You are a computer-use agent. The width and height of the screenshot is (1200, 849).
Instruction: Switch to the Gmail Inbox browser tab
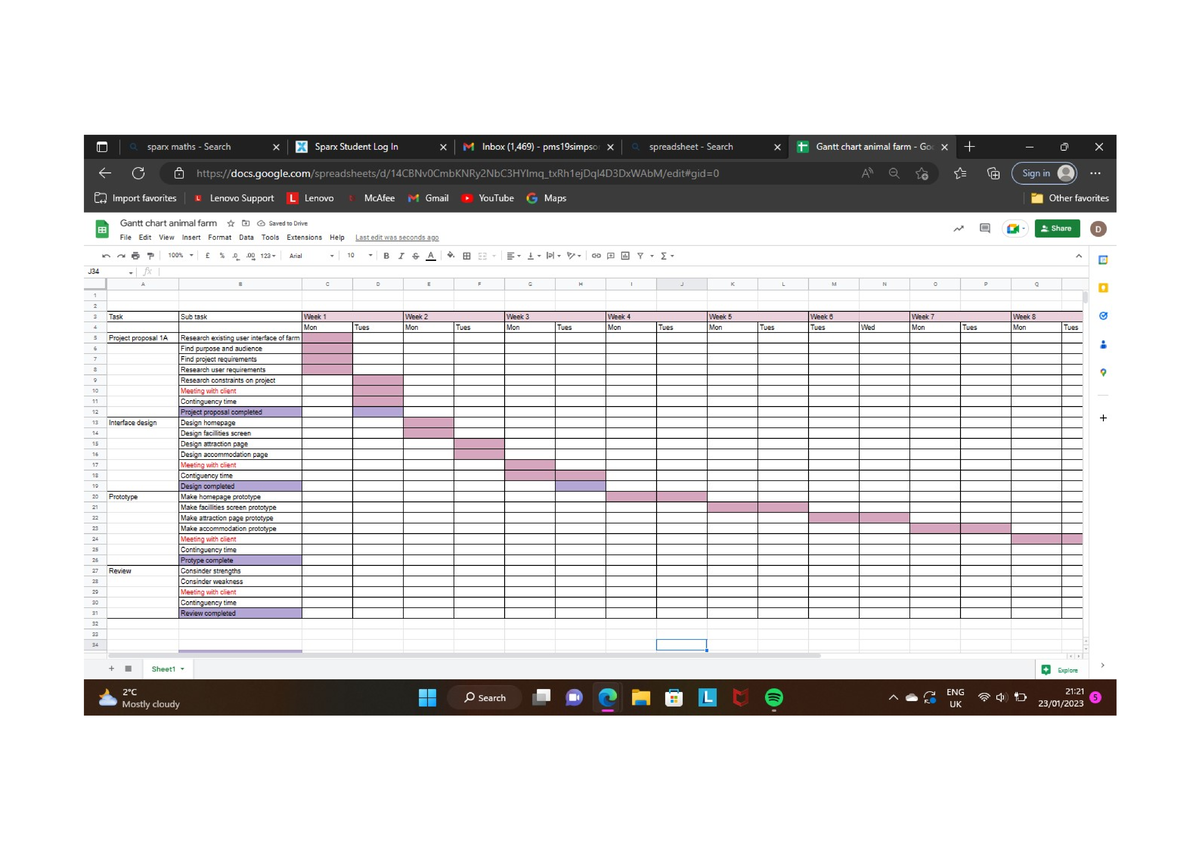point(540,146)
